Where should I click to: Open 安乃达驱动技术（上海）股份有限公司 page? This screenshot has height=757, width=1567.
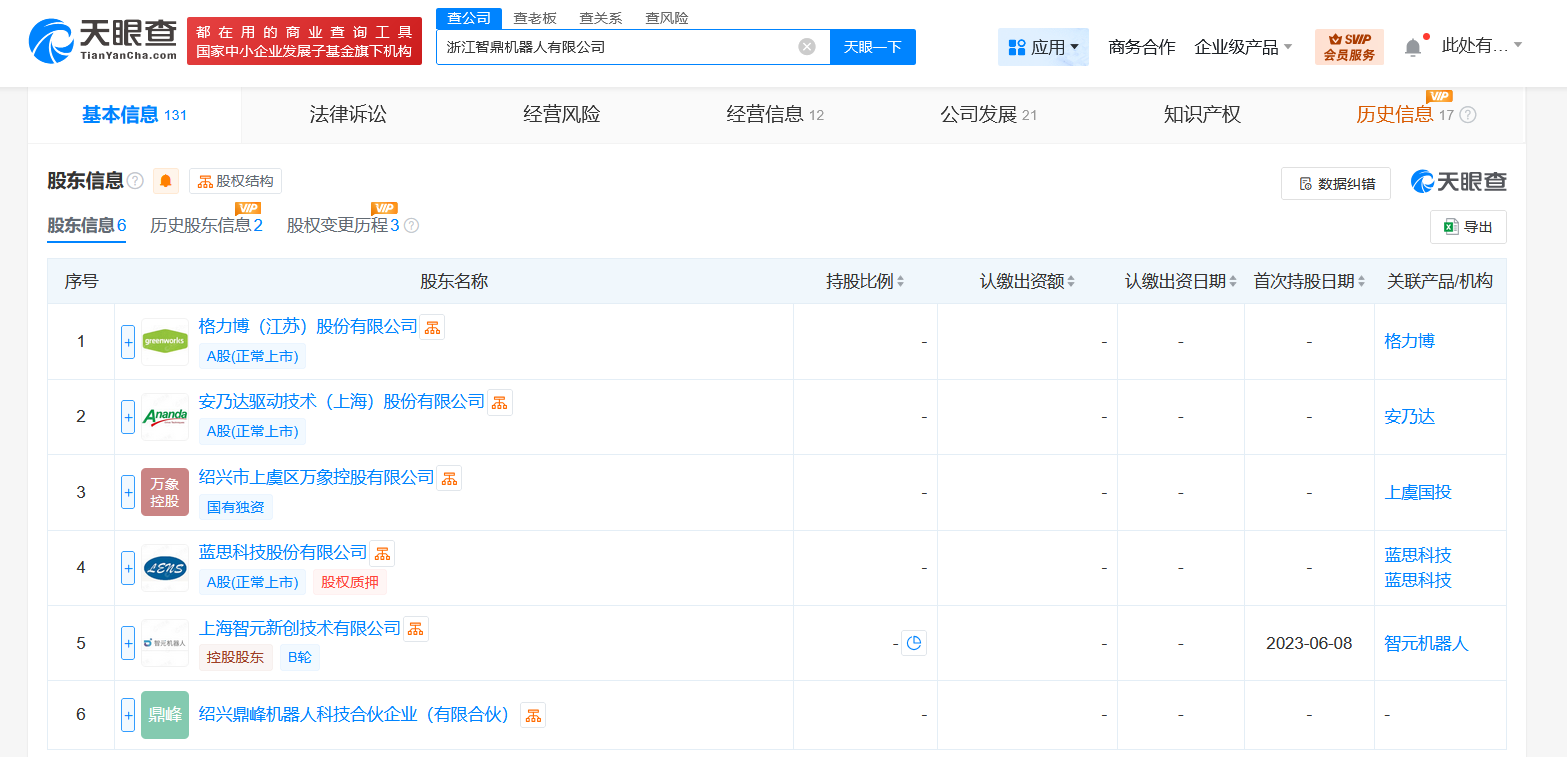coord(342,402)
